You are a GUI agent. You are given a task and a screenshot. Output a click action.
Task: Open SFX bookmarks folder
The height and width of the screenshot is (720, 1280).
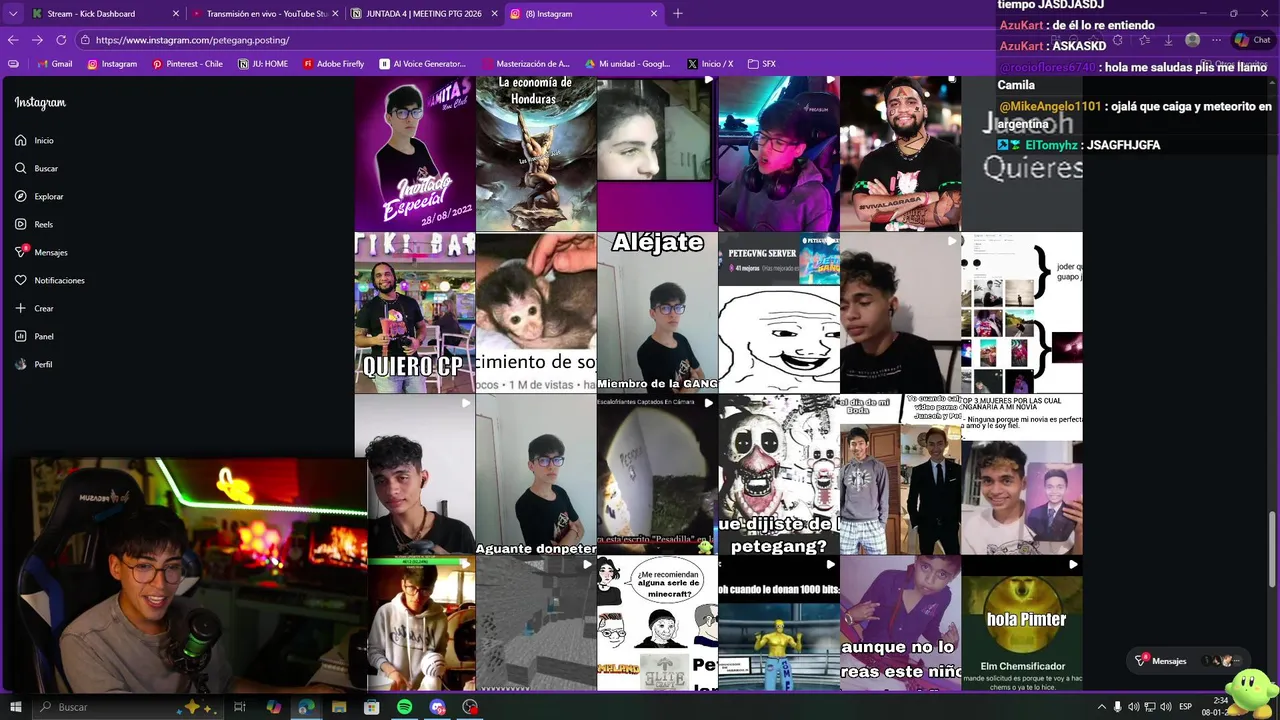[762, 64]
